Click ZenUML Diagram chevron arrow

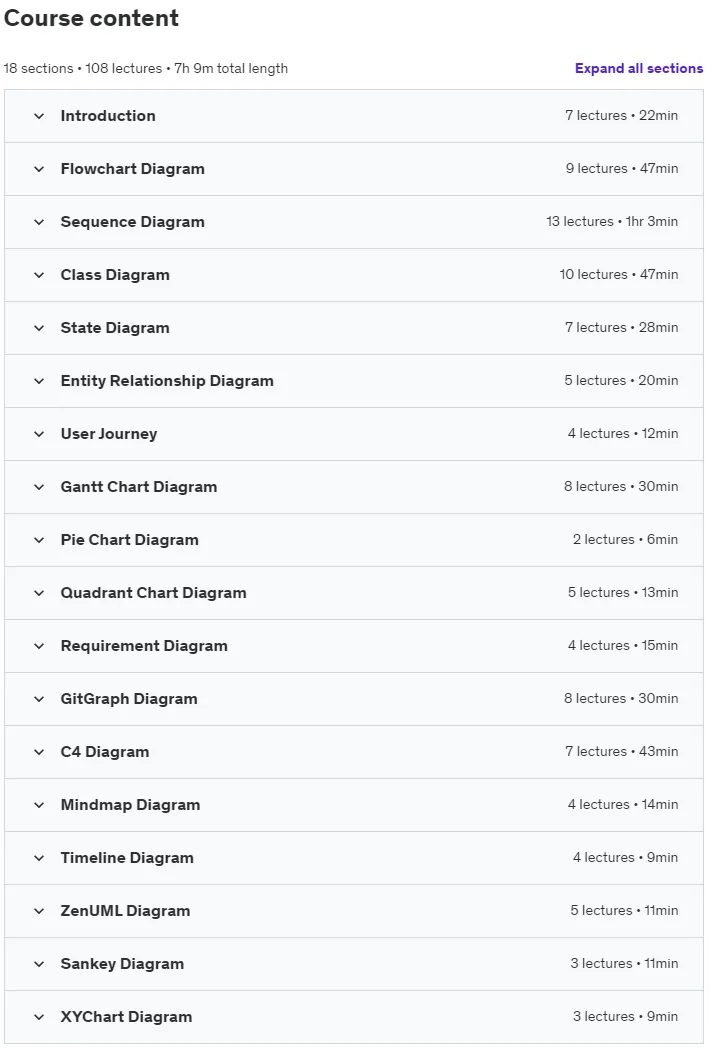pyautogui.click(x=39, y=911)
